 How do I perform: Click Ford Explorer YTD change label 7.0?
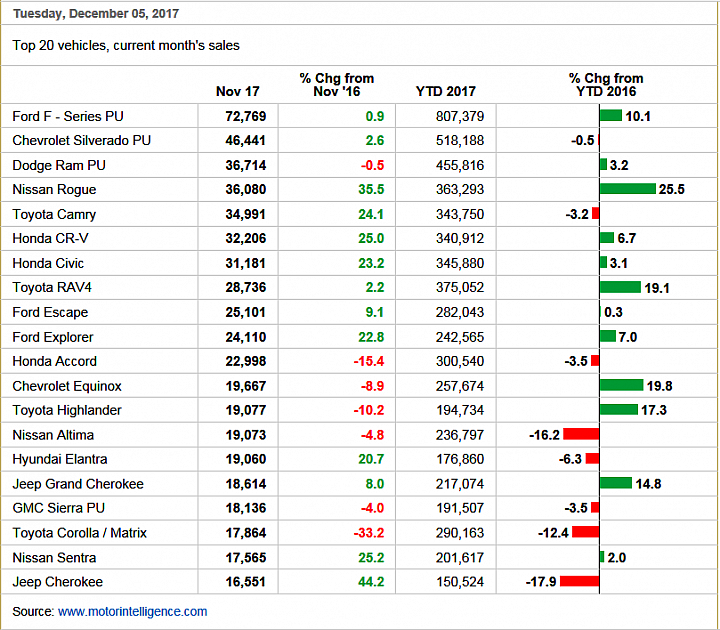pos(628,337)
